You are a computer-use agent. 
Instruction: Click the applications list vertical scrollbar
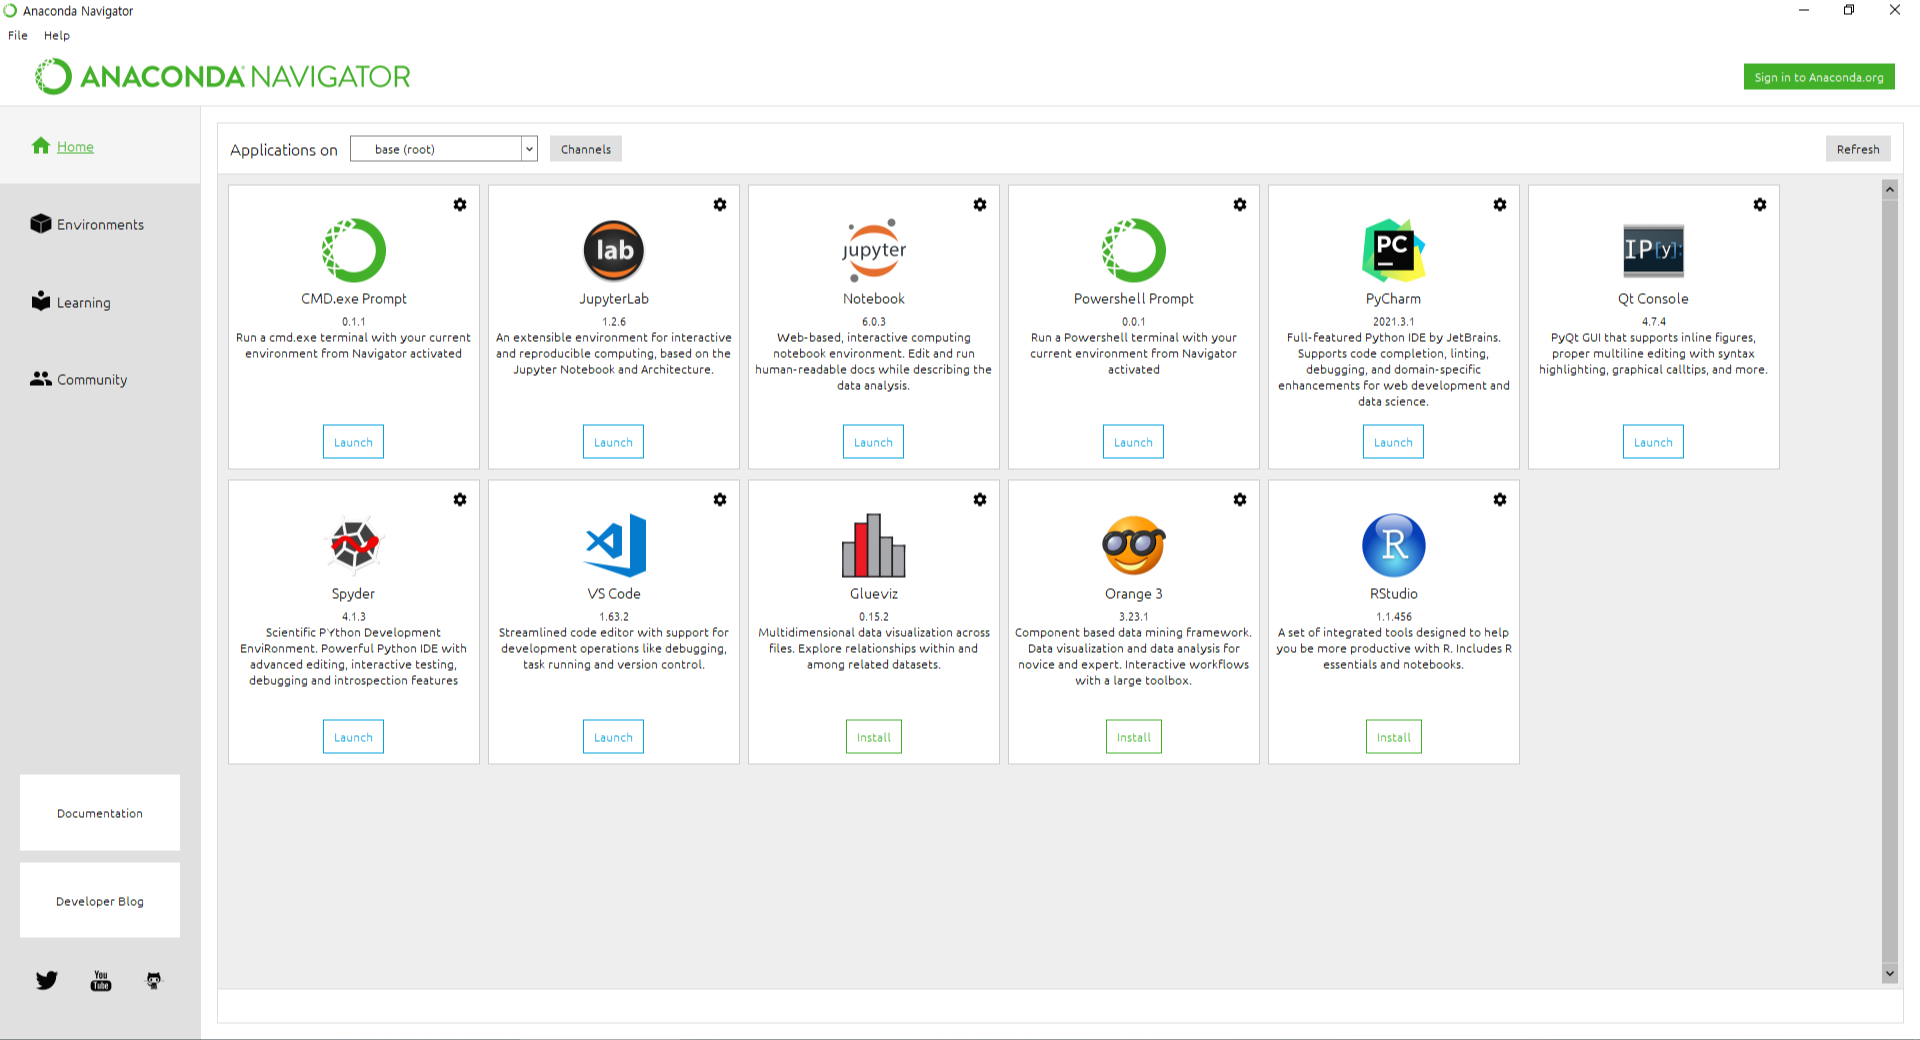1890,580
